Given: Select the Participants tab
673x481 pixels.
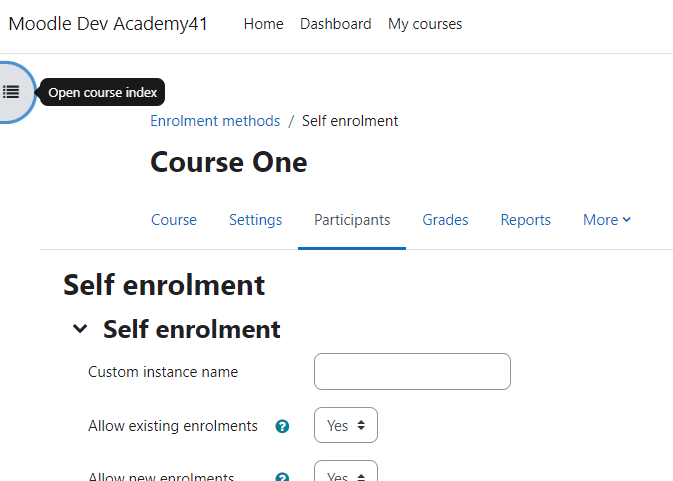Looking at the screenshot, I should click(x=352, y=220).
